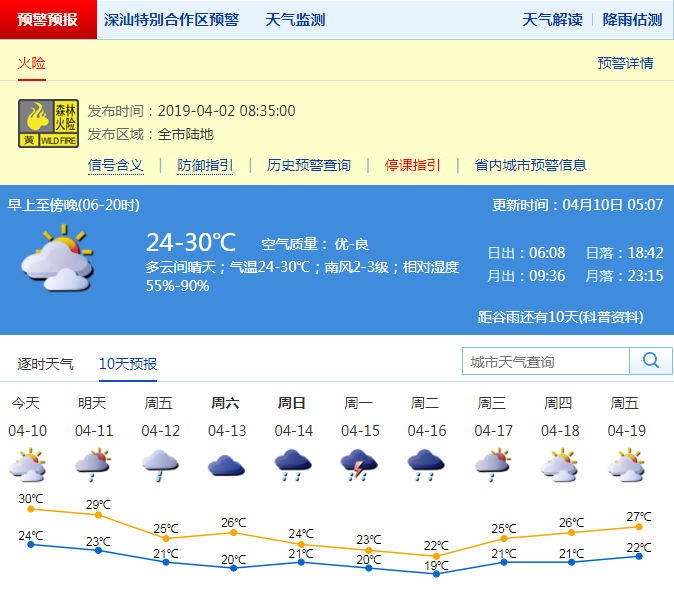
Task: Click the 城市天气查询 search field
Action: 546,361
